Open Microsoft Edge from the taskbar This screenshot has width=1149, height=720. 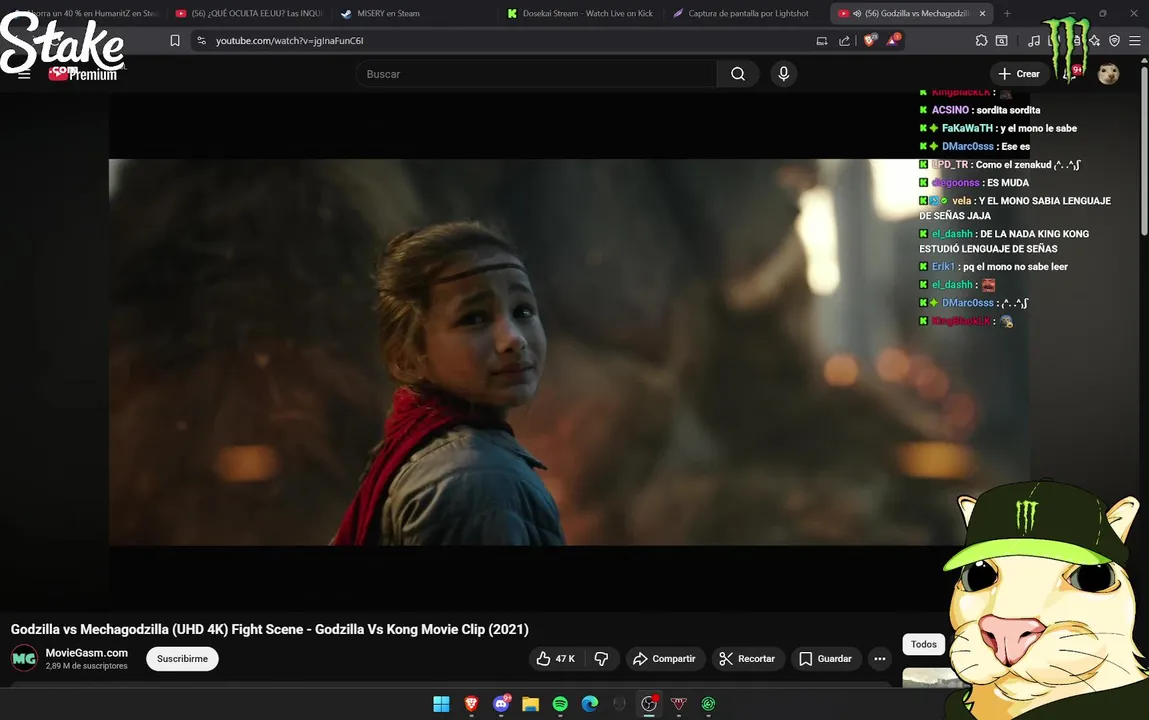tap(590, 704)
